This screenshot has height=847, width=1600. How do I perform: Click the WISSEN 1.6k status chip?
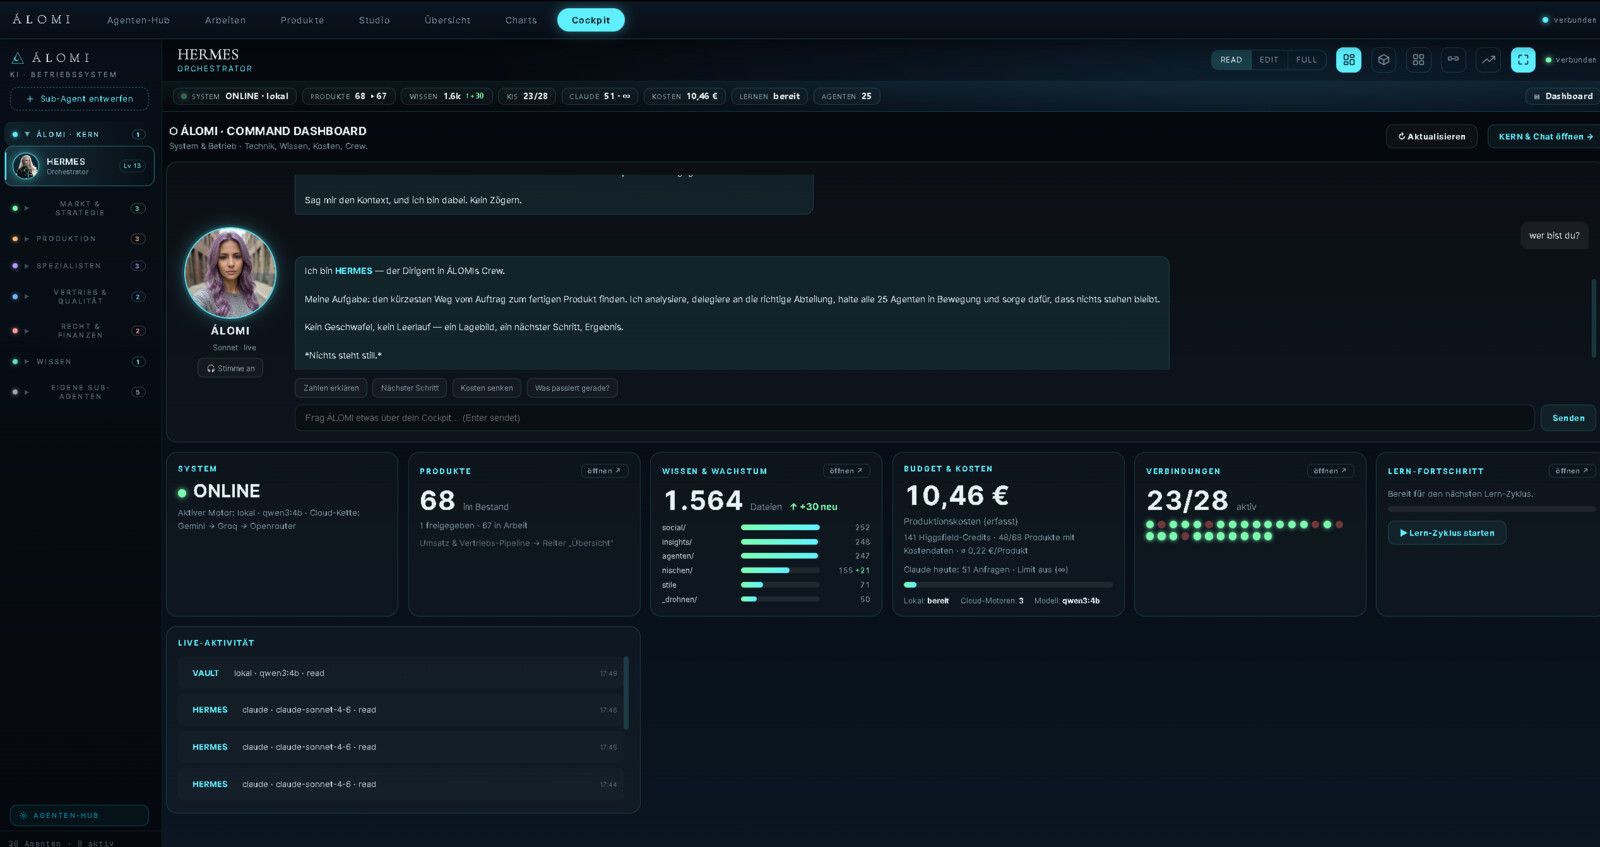[x=447, y=97]
